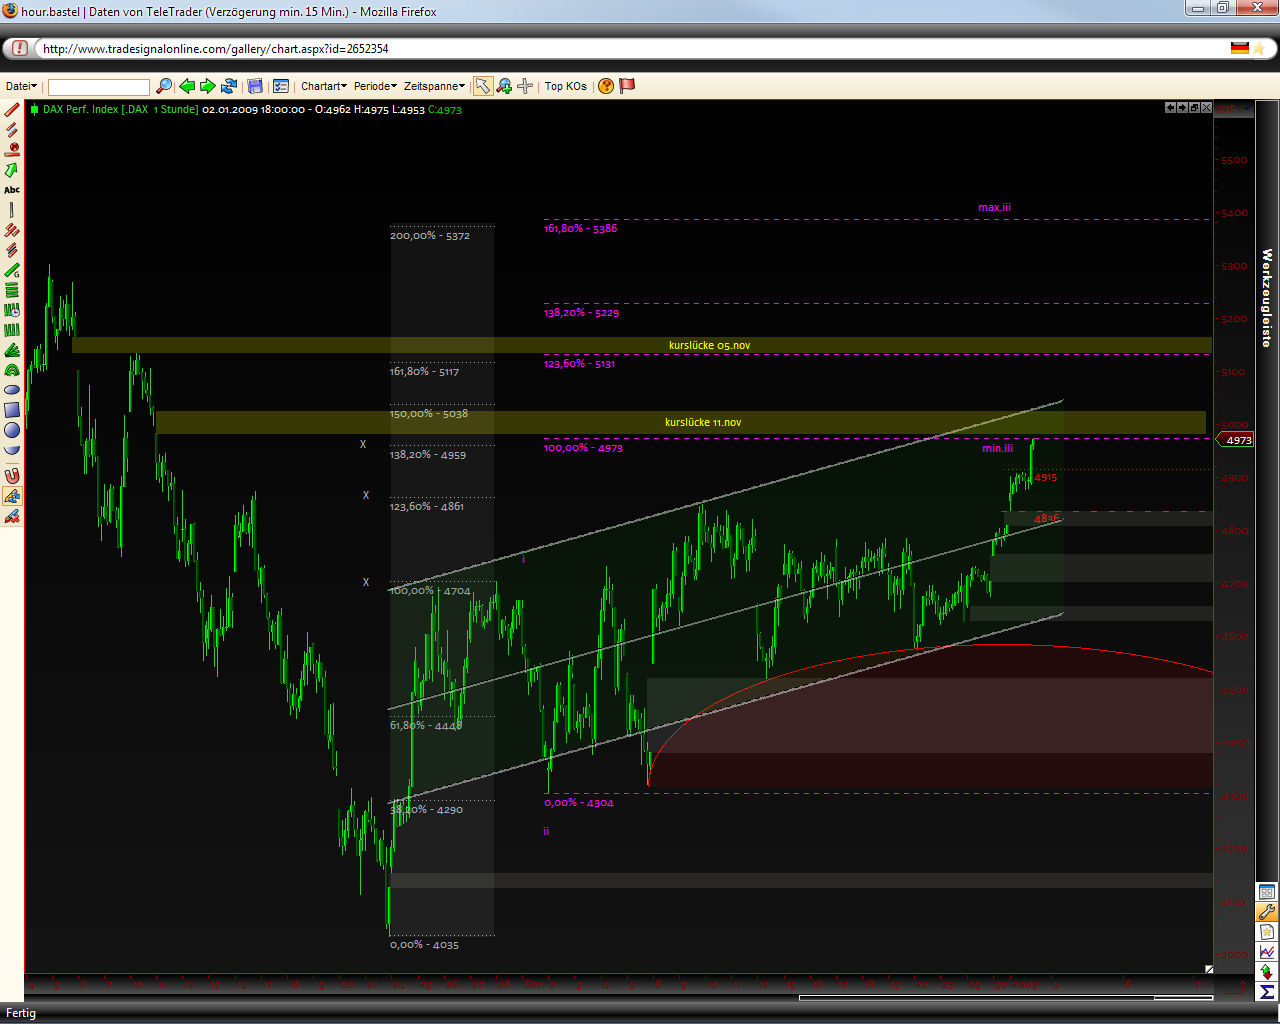Open the starred document favorites icon
1280x1024 pixels.
coord(1267,932)
